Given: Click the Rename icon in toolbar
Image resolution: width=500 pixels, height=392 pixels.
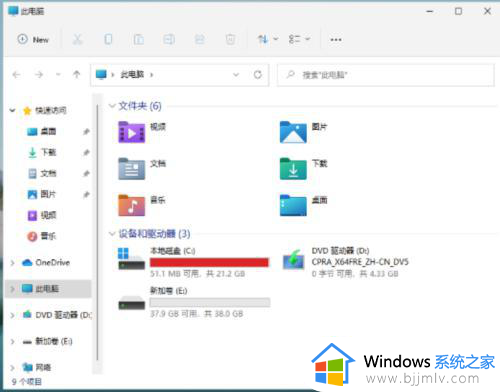Looking at the screenshot, I should [x=169, y=39].
